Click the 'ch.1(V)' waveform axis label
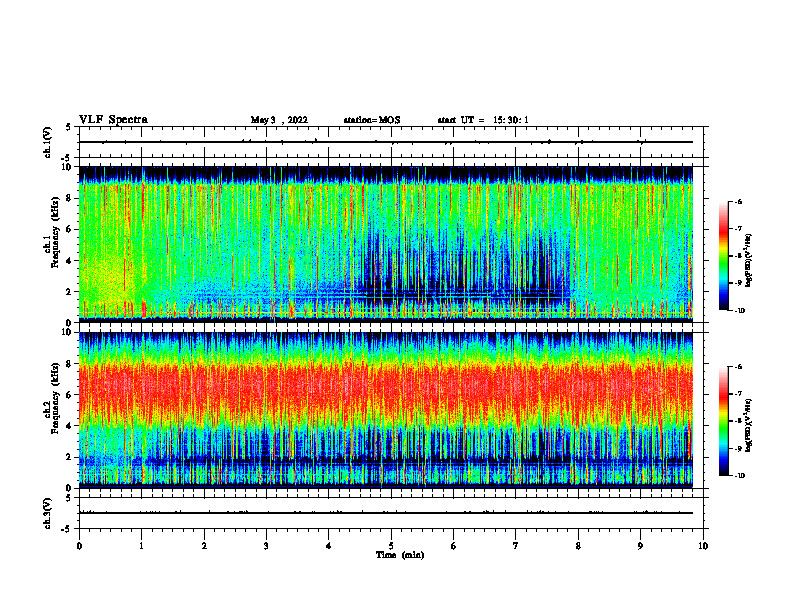 (x=47, y=142)
